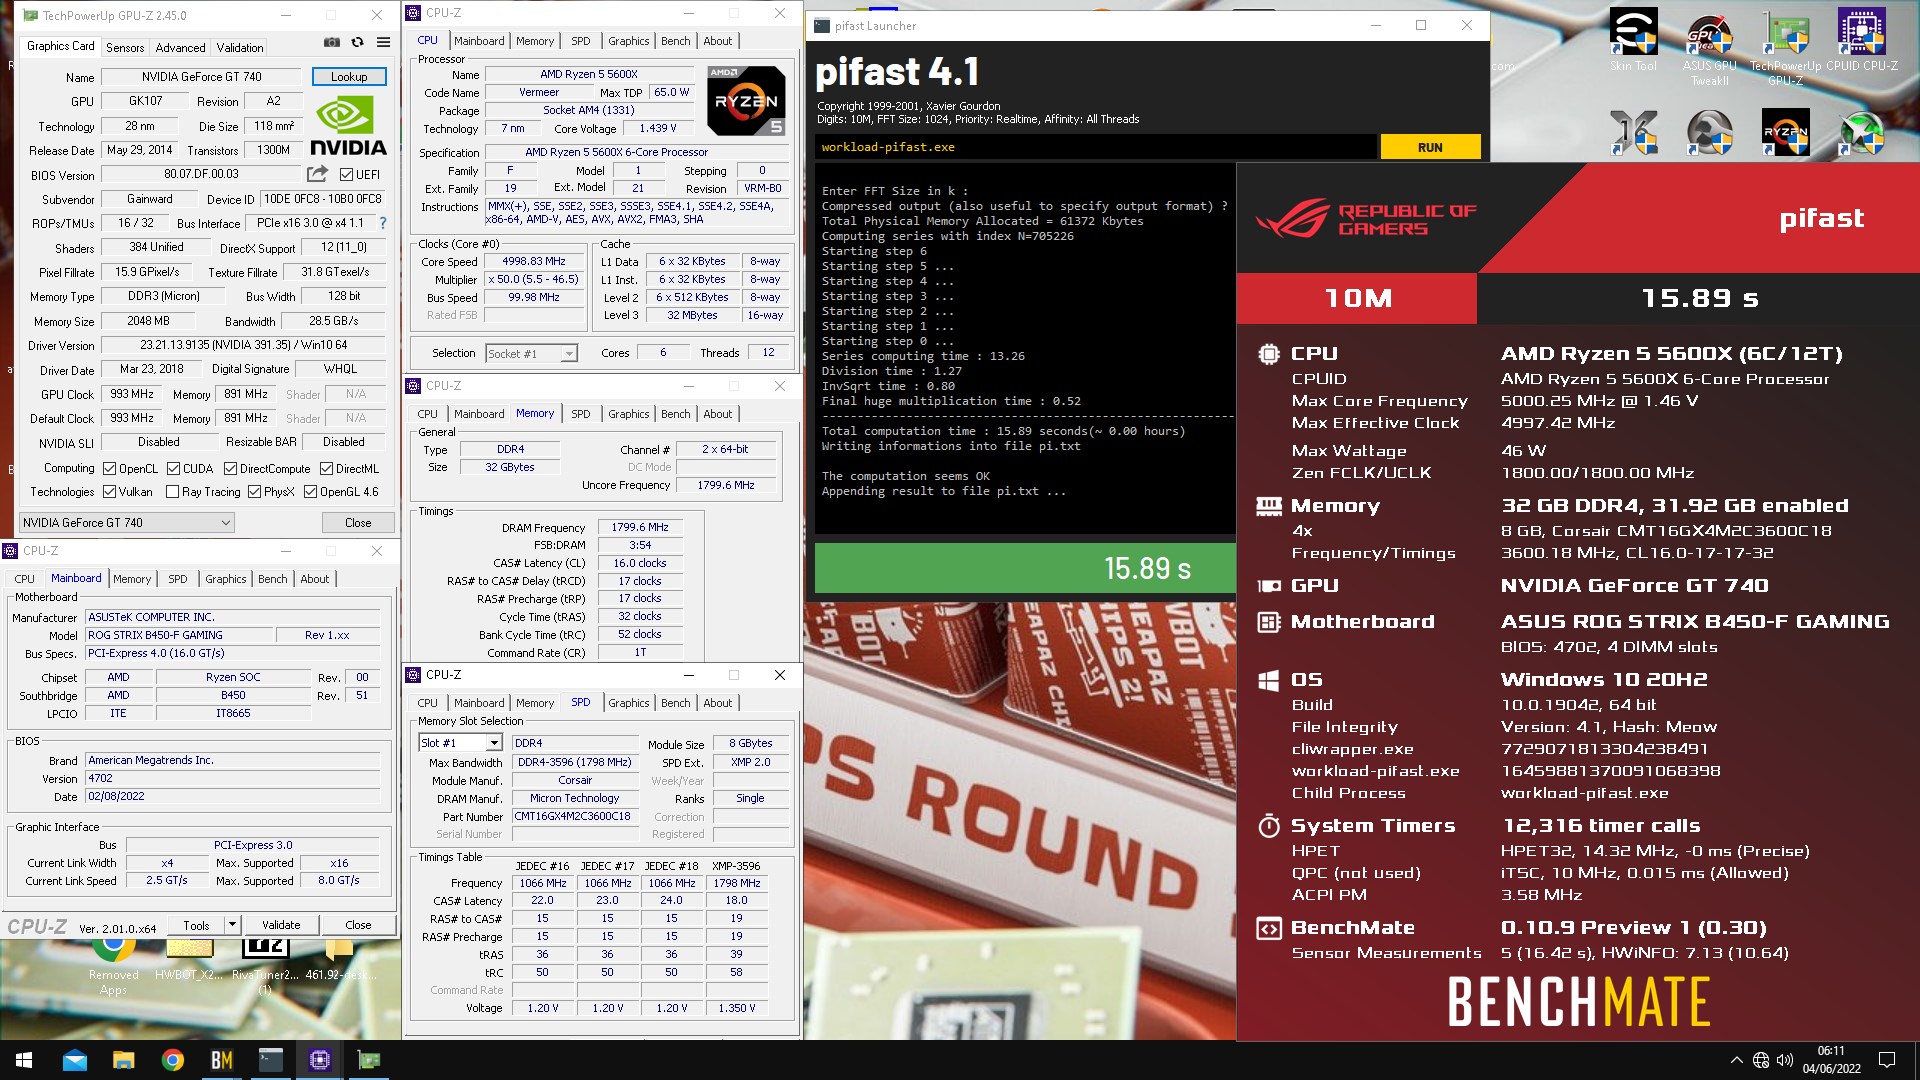Switch to CPU-Z taskbar icon
This screenshot has width=1920, height=1080.
pyautogui.click(x=319, y=1060)
